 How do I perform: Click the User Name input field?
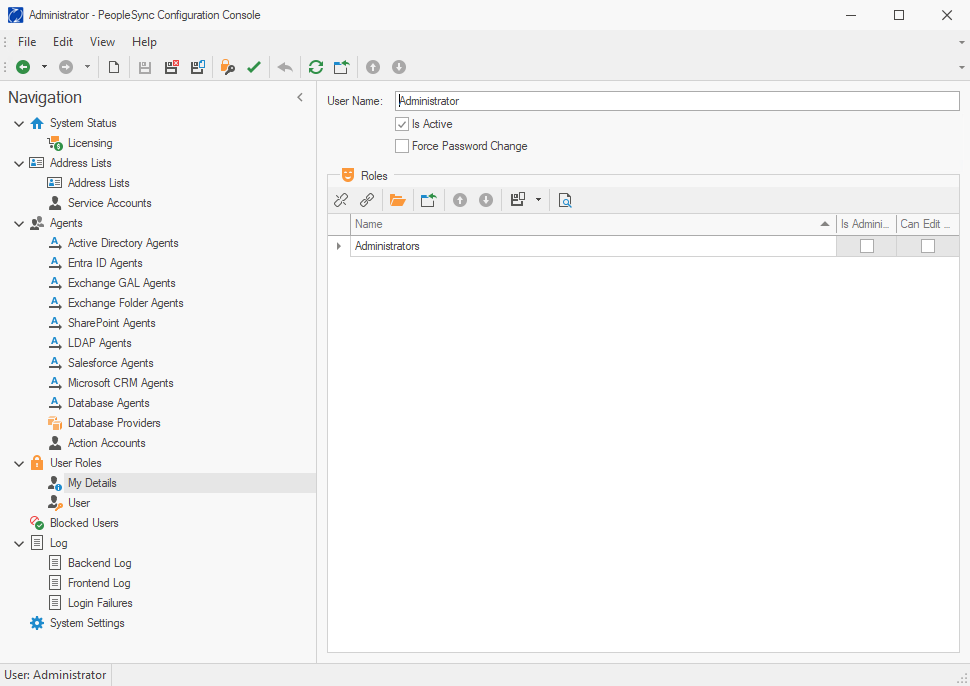pyautogui.click(x=677, y=101)
